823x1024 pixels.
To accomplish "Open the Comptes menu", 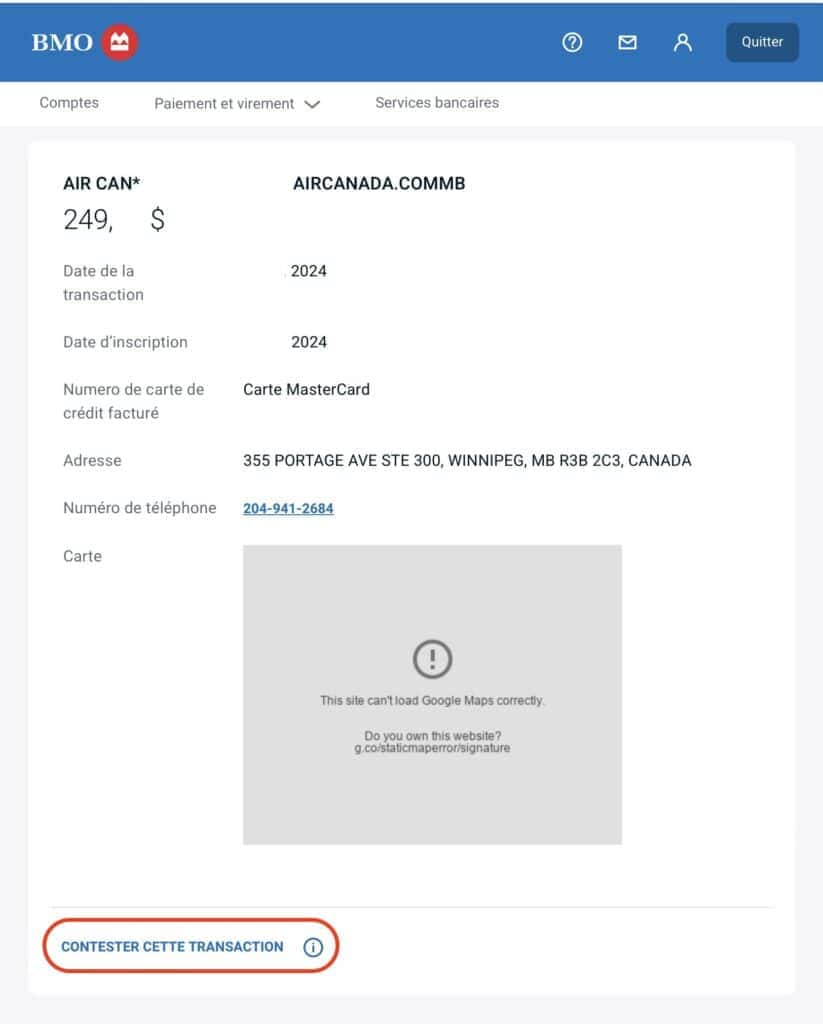I will (69, 103).
